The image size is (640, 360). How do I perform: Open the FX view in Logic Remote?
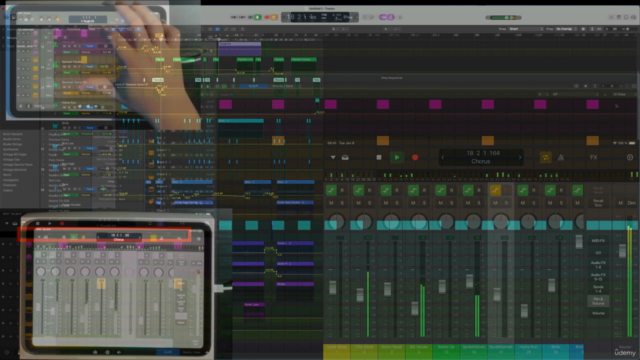coord(593,157)
